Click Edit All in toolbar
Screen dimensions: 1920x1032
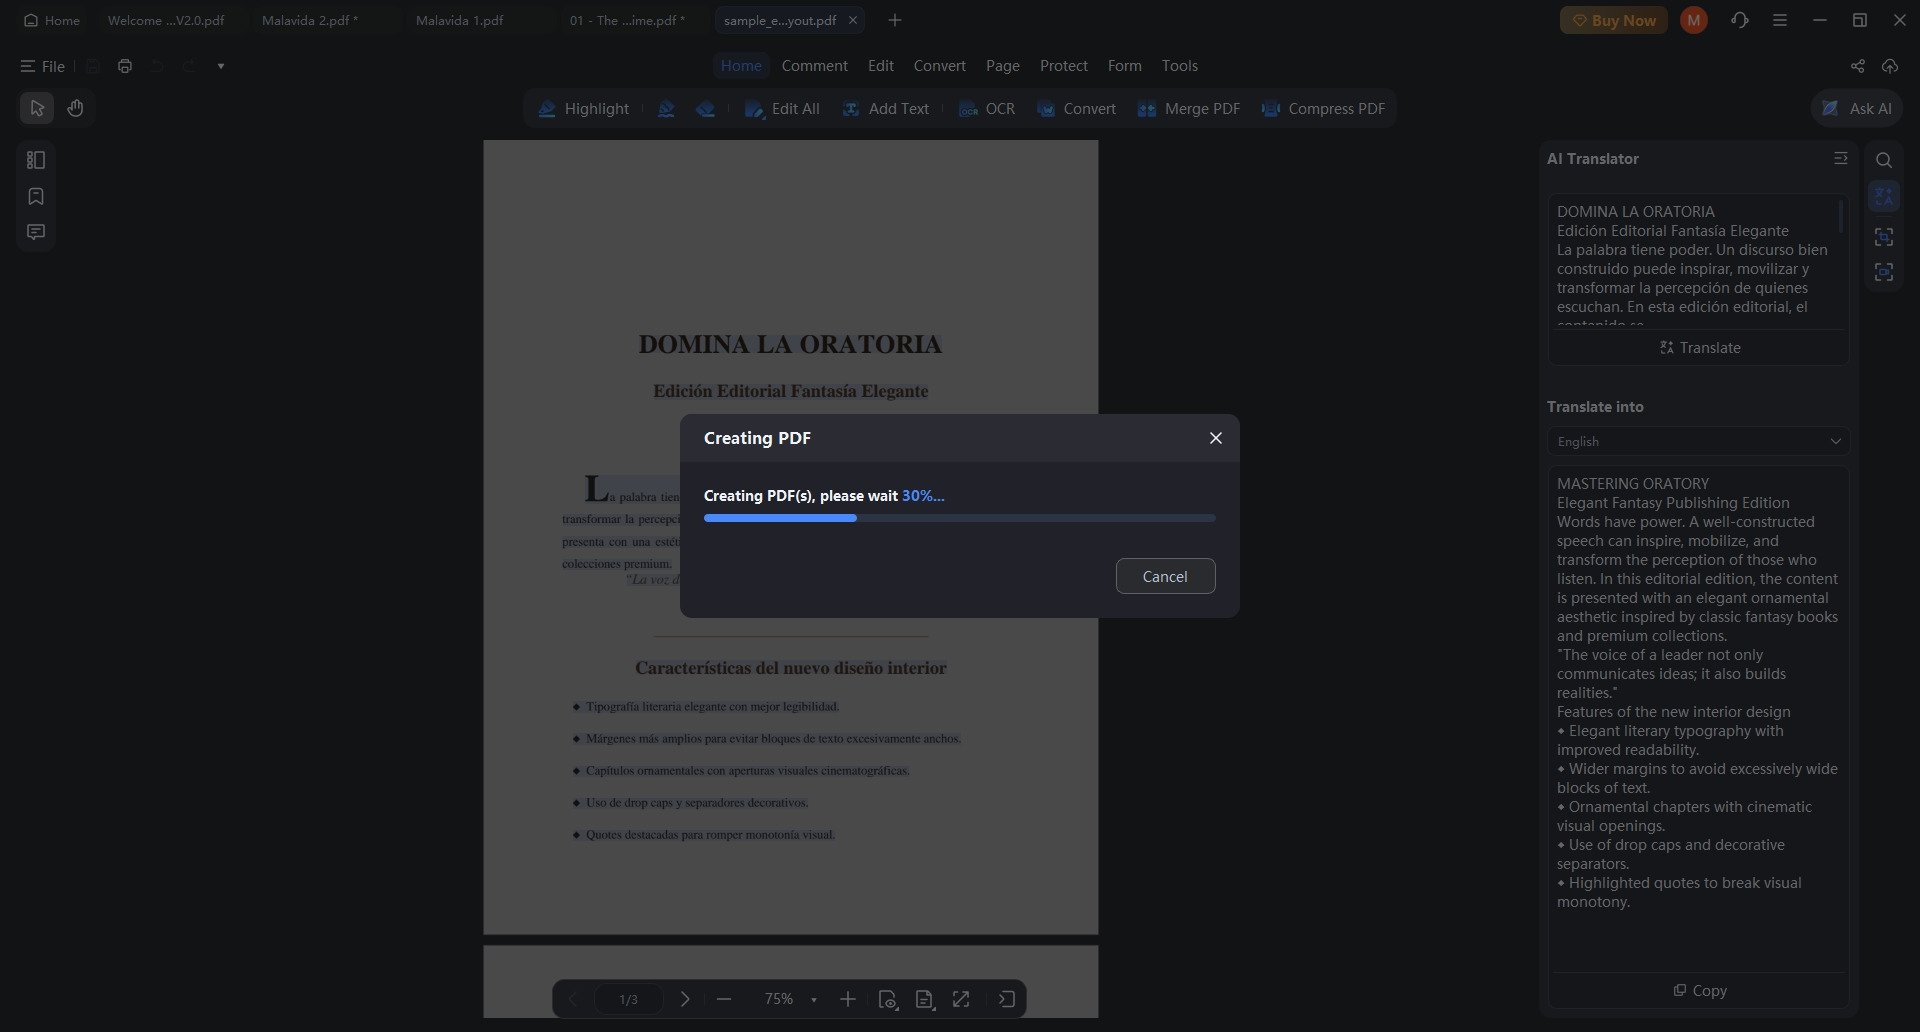point(782,109)
